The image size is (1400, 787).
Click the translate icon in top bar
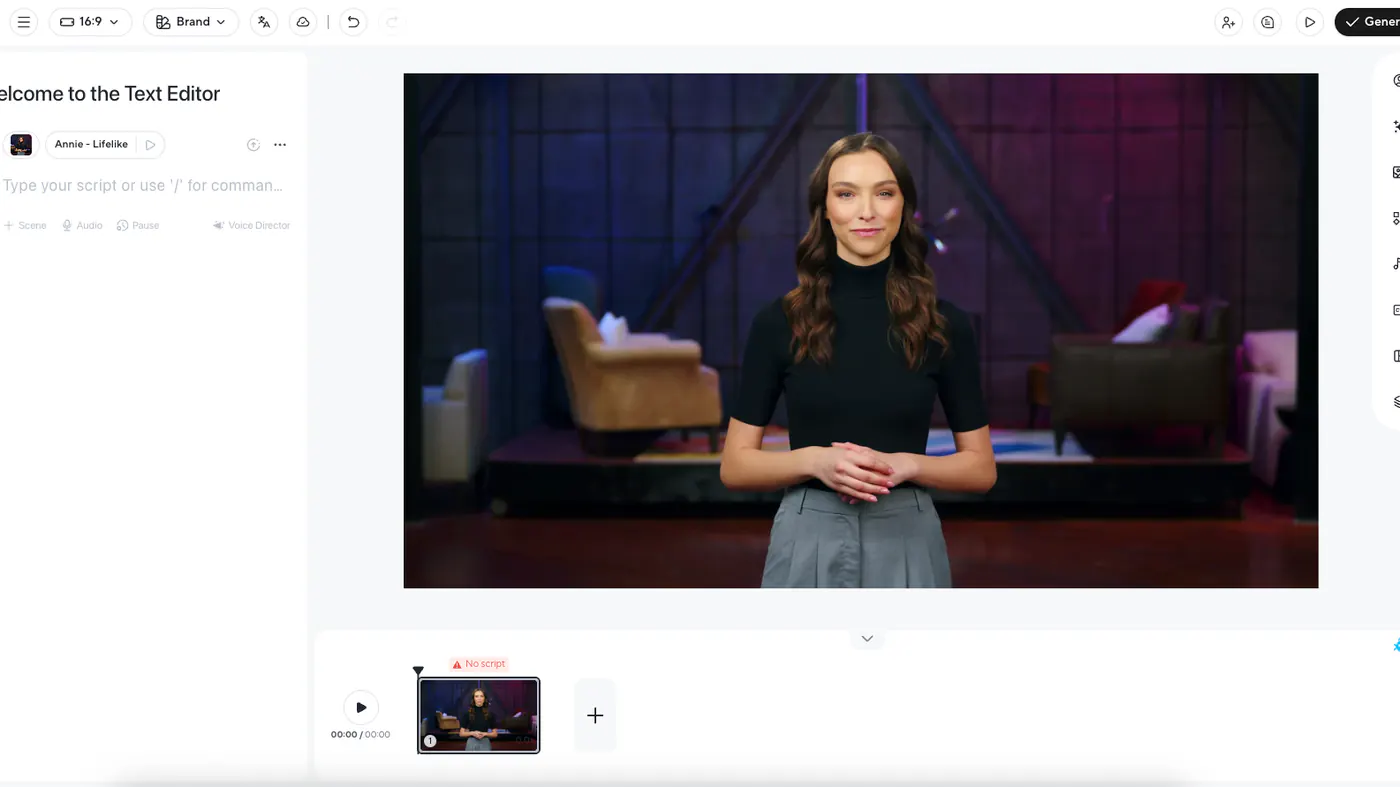click(264, 22)
